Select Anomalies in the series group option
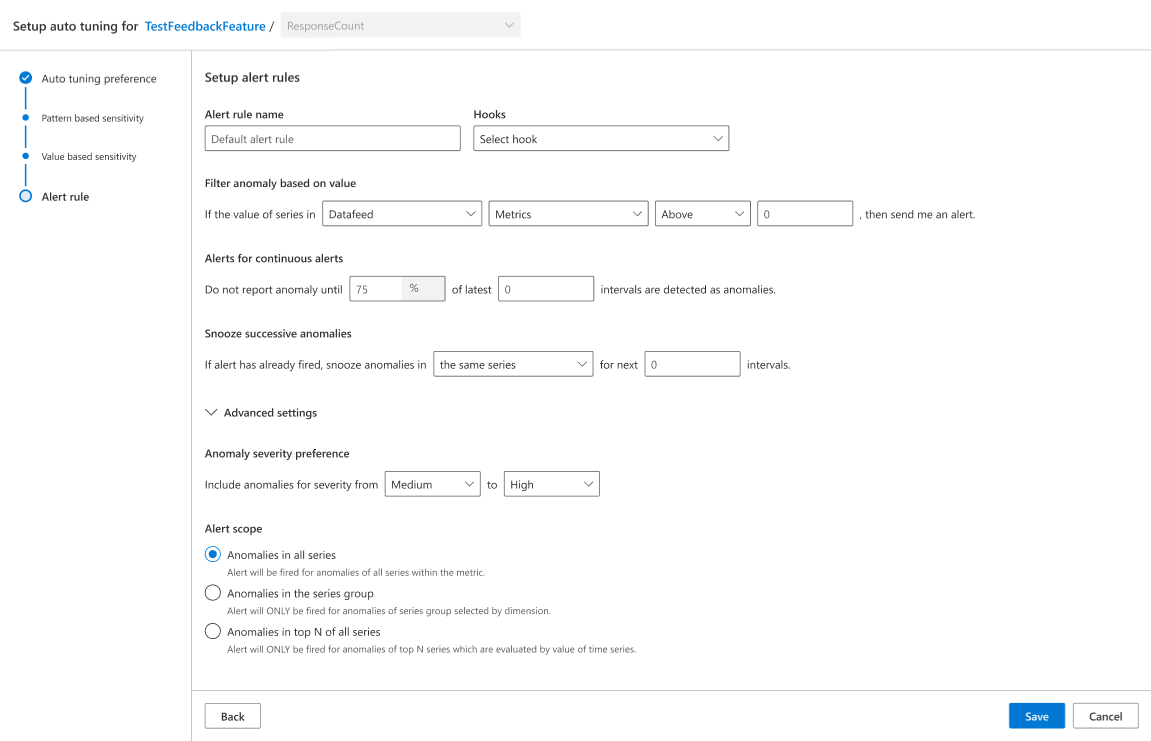Viewport: 1151px width, 741px height. [213, 593]
